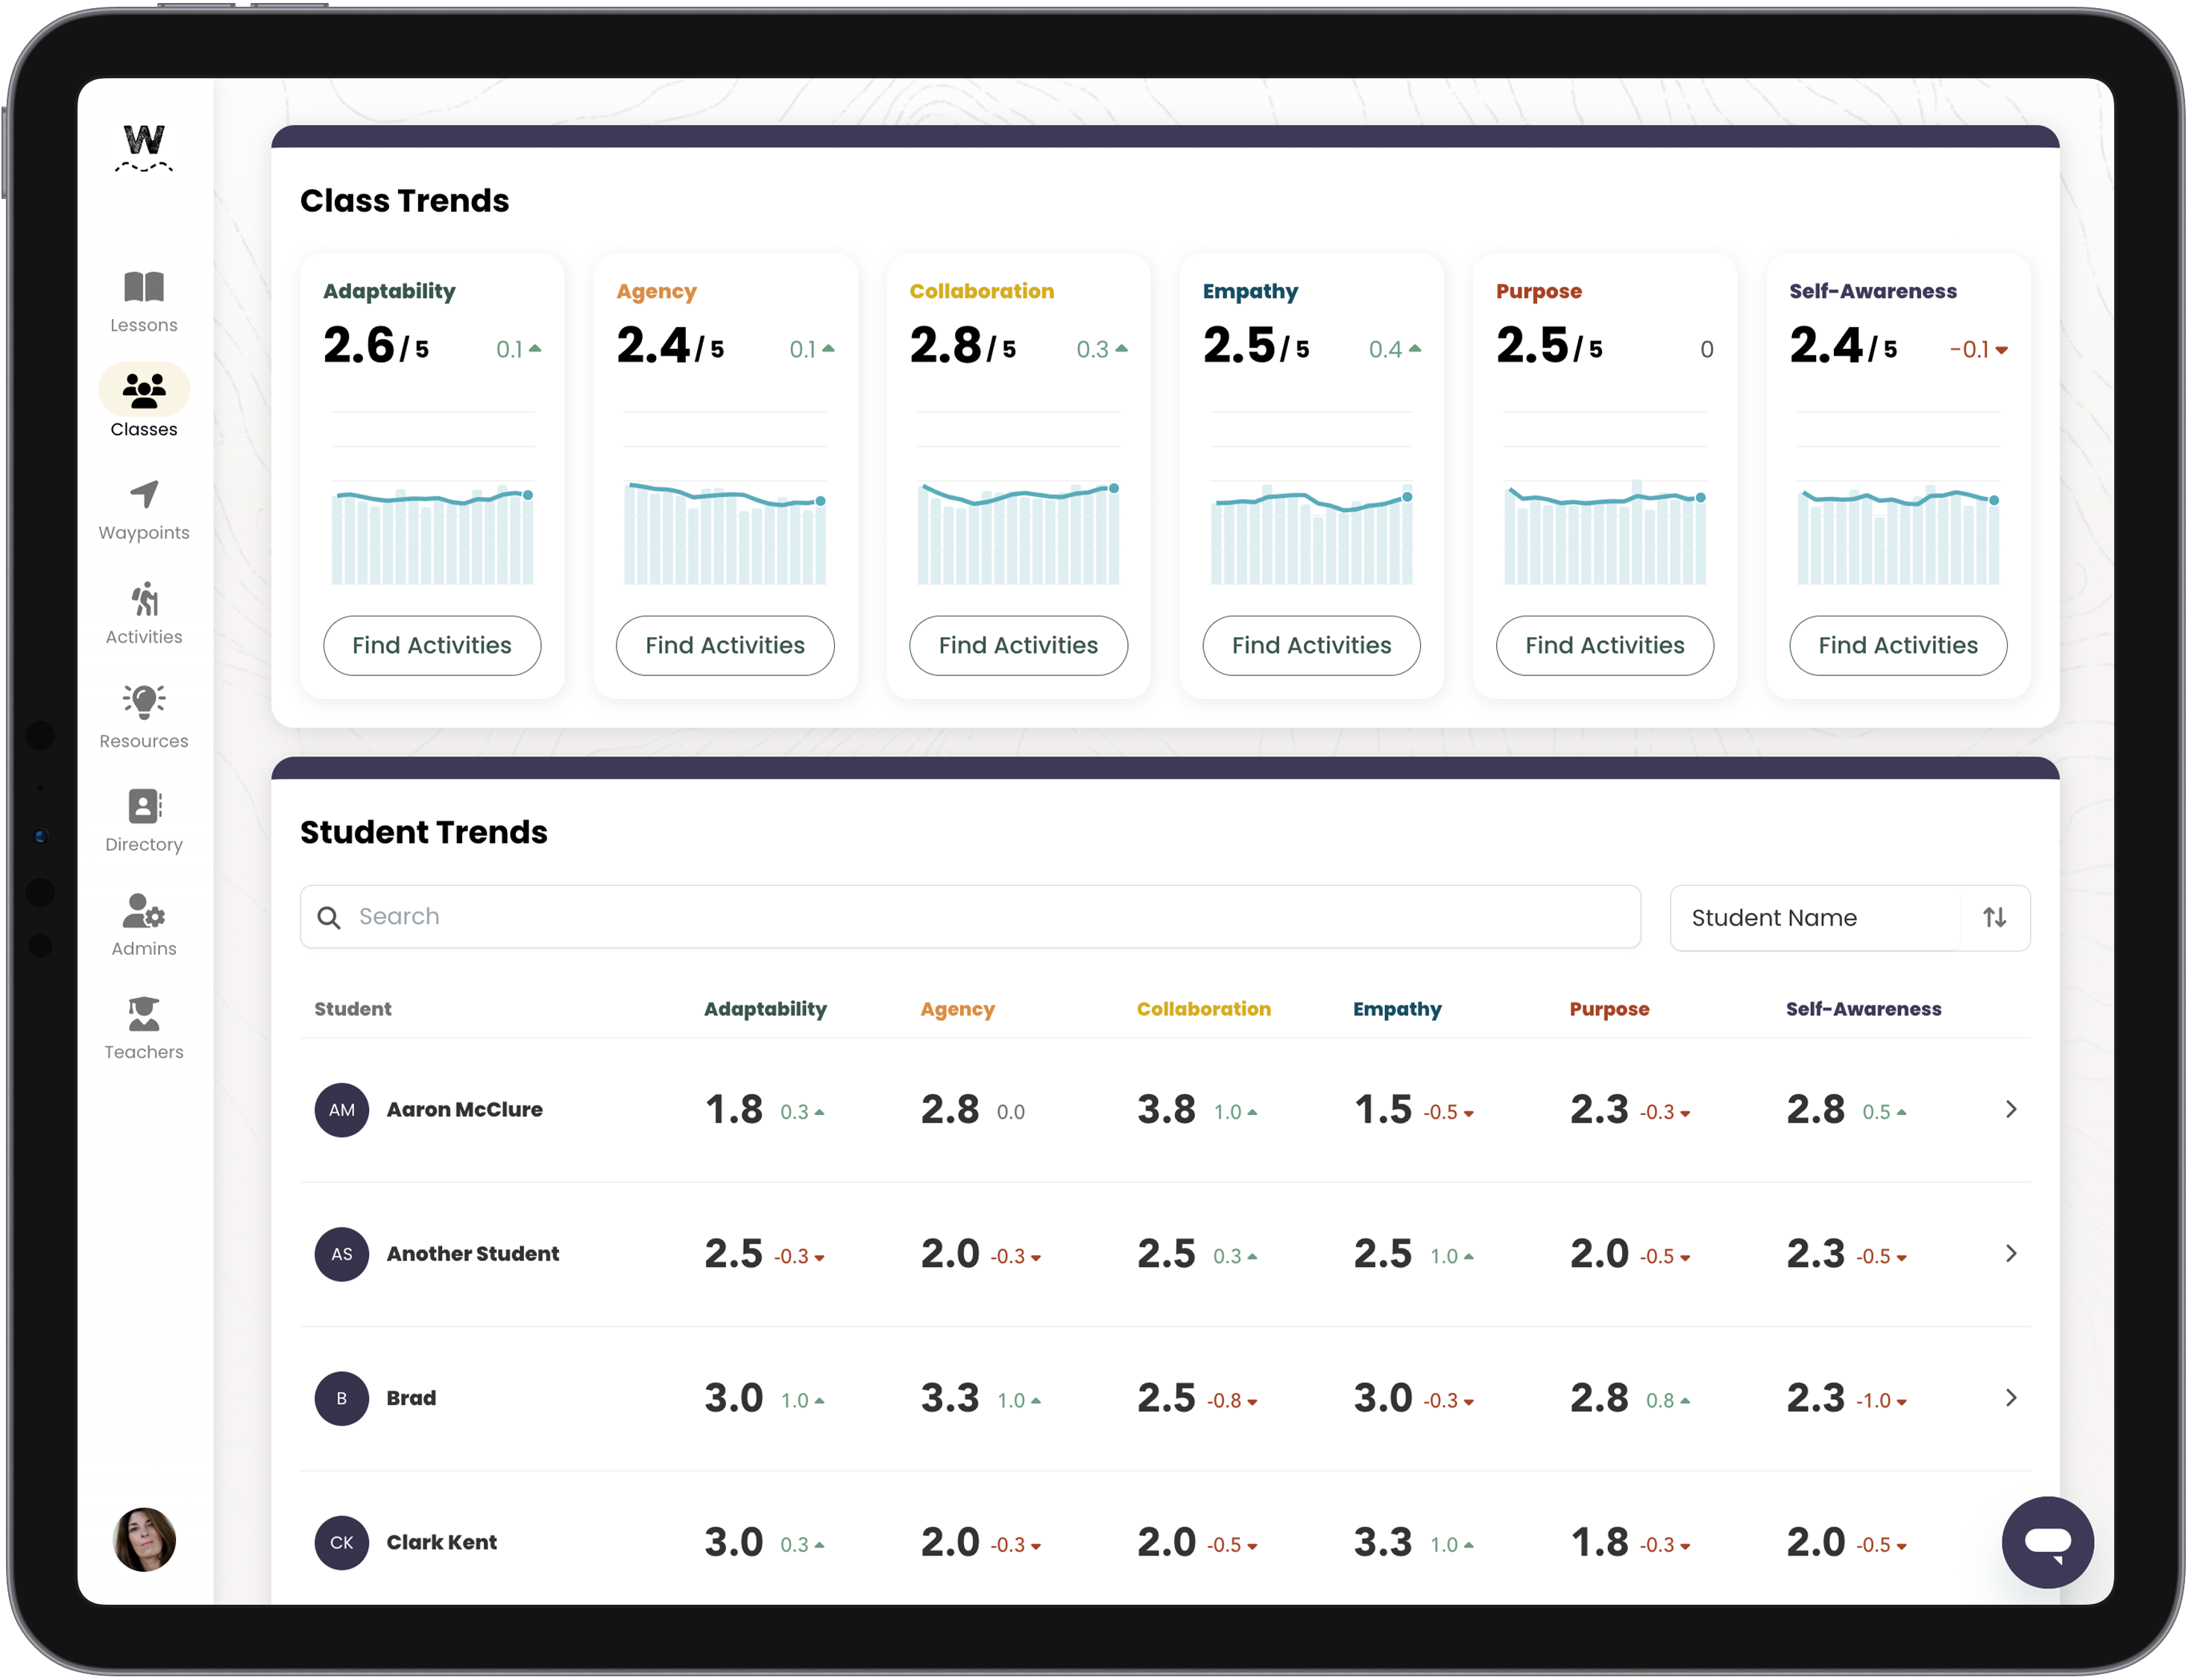This screenshot has height=1680, width=2191.
Task: Click the student Search field
Action: (x=970, y=917)
